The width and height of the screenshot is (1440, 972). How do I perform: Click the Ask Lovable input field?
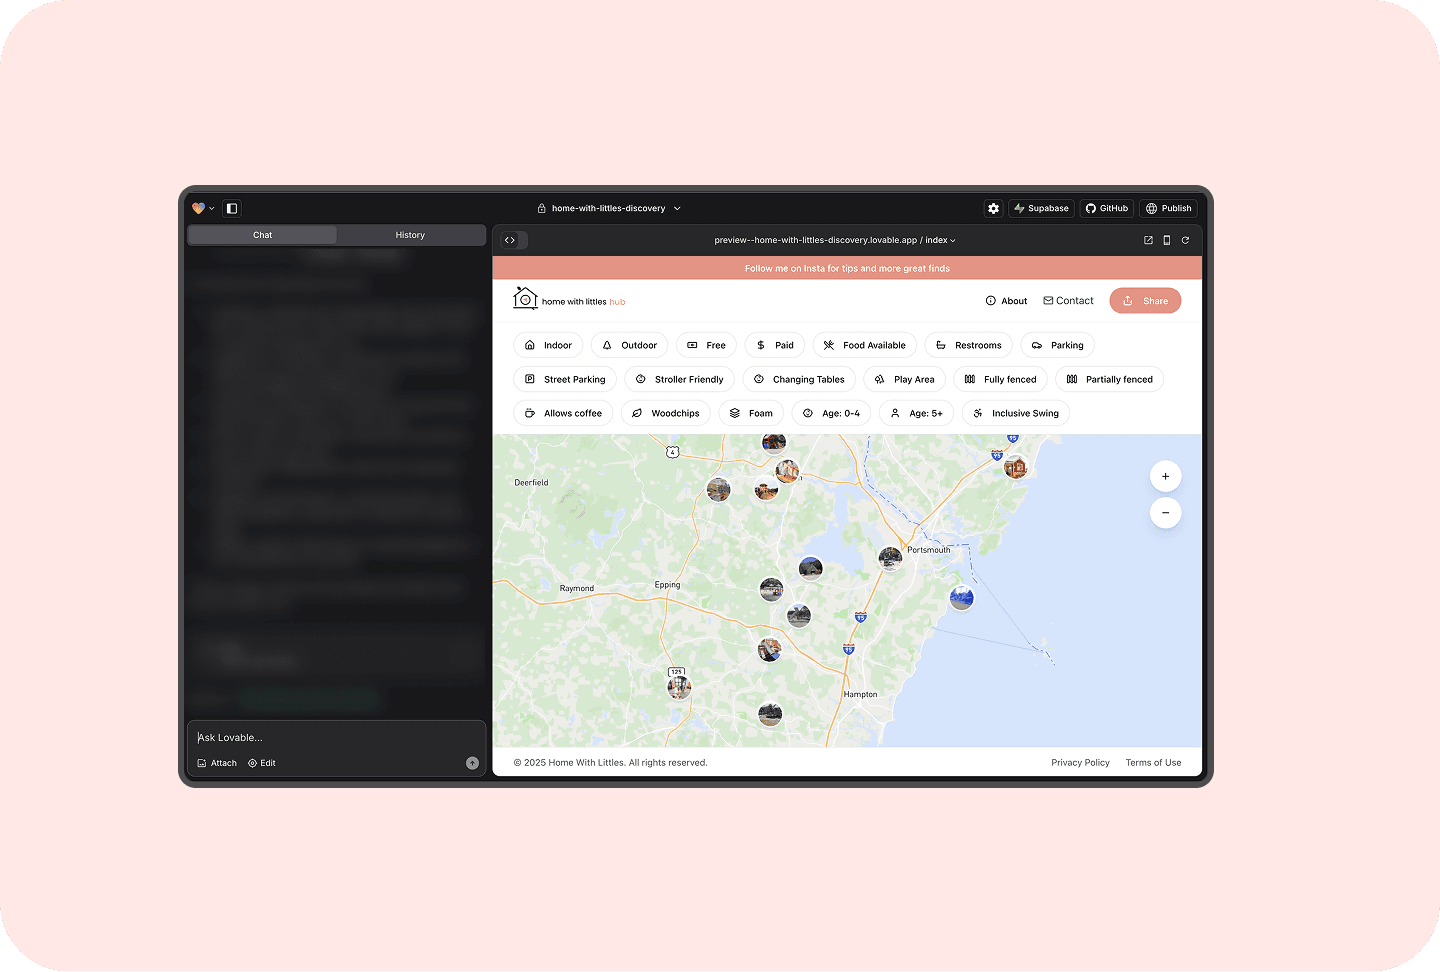coord(335,737)
